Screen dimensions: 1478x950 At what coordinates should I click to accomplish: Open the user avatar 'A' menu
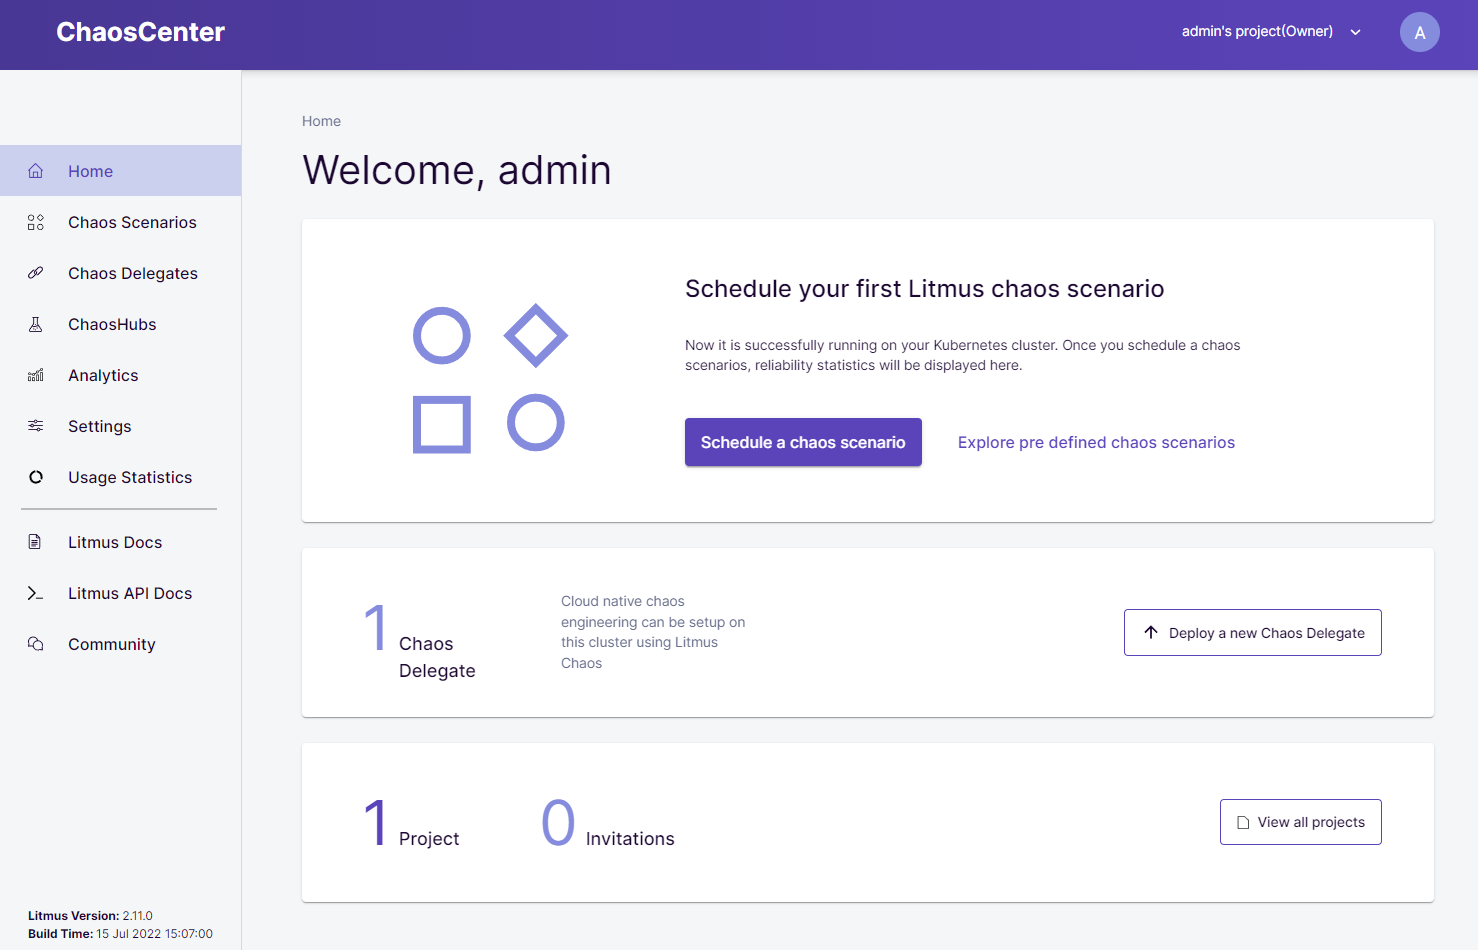1420,32
